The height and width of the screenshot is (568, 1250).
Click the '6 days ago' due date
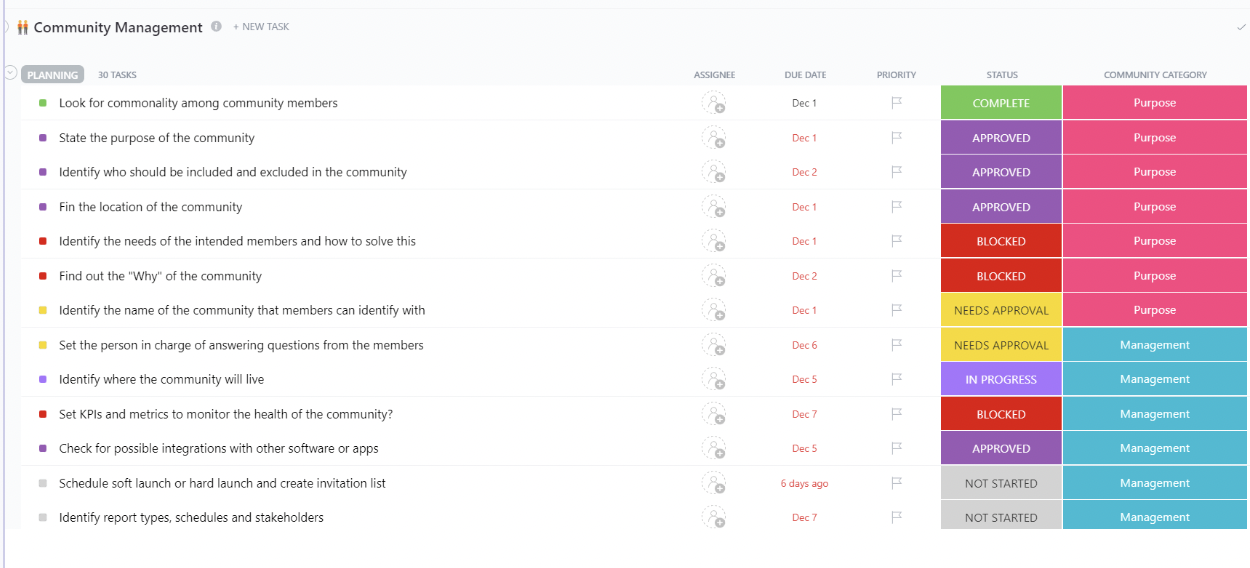coord(804,484)
